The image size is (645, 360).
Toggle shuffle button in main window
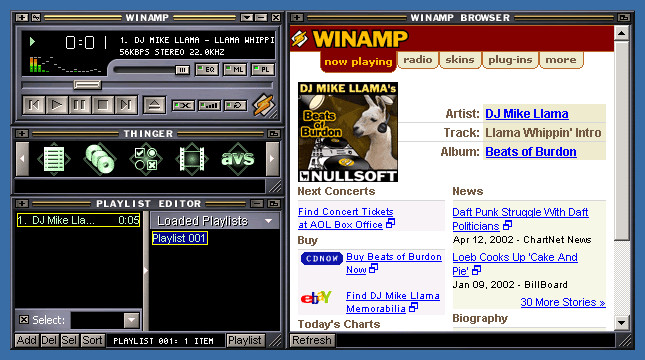pos(209,106)
